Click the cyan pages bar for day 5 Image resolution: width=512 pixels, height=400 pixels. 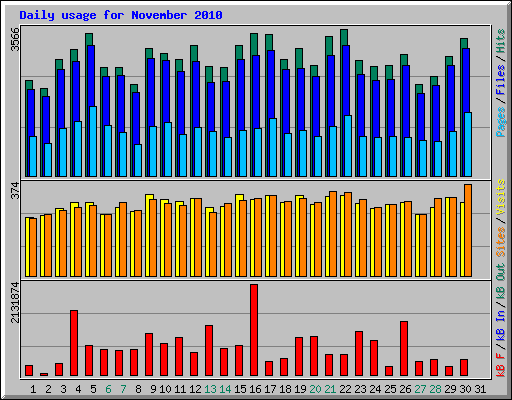click(x=93, y=141)
